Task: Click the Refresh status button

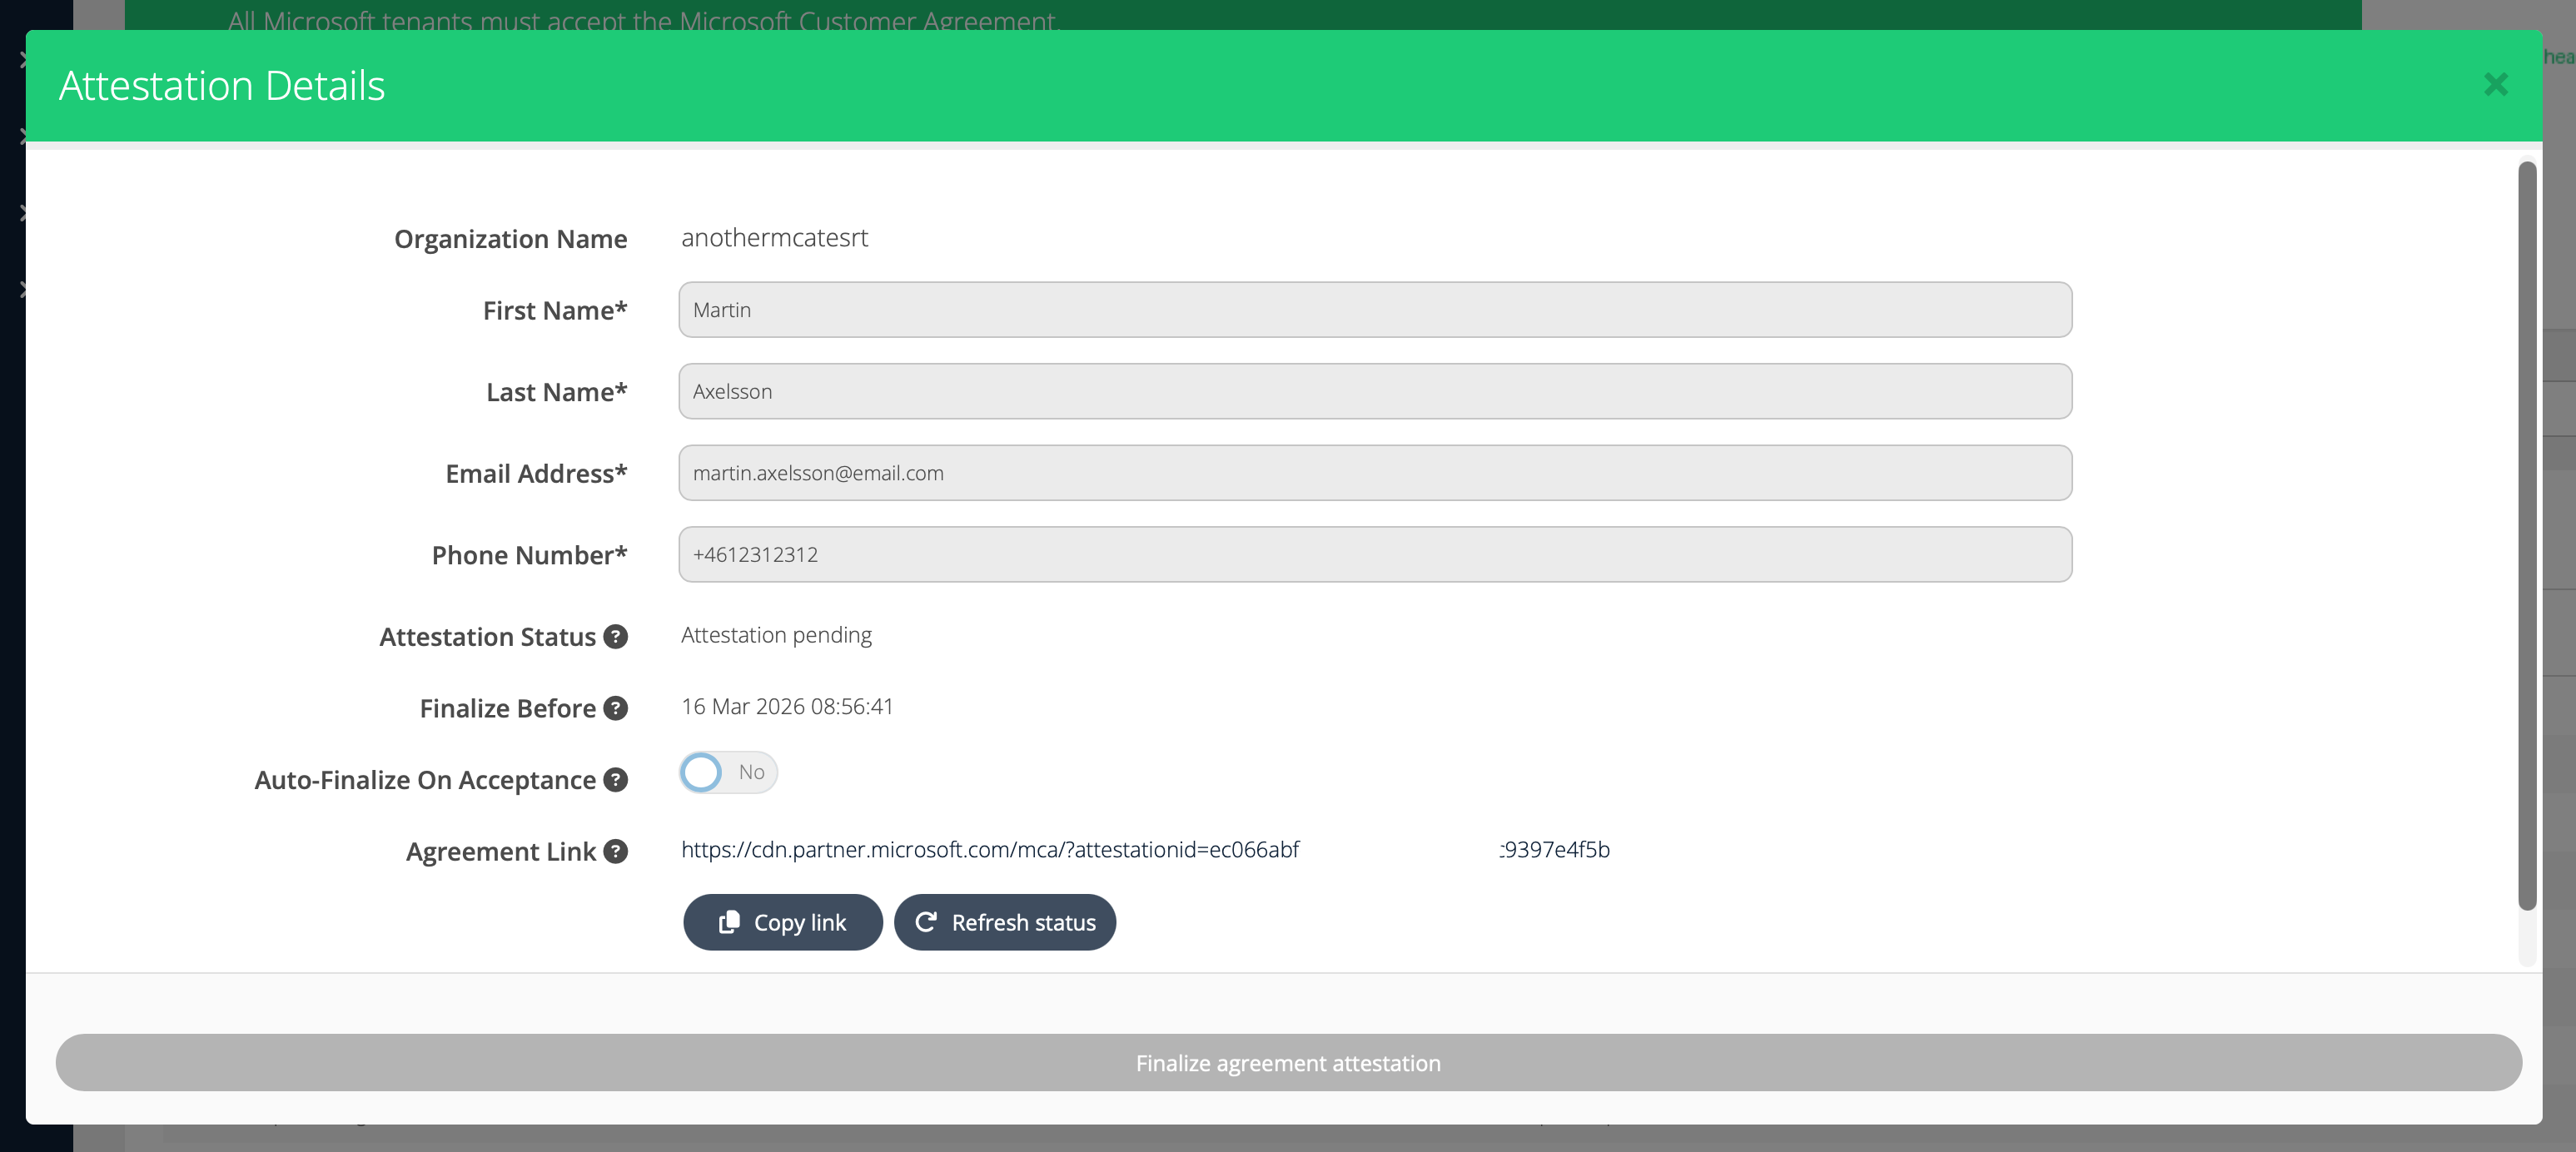Action: click(x=1004, y=922)
